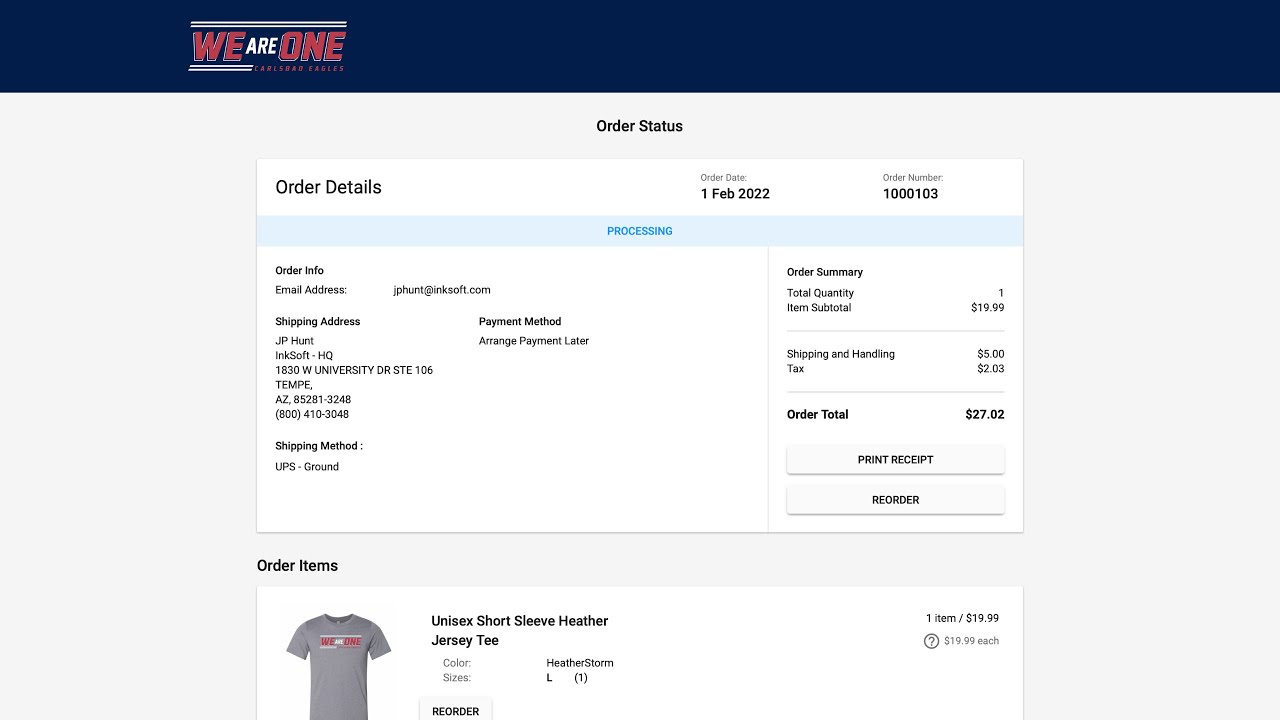Click the Order Total amount $27.02
Viewport: 1280px width, 720px height.
pos(985,414)
